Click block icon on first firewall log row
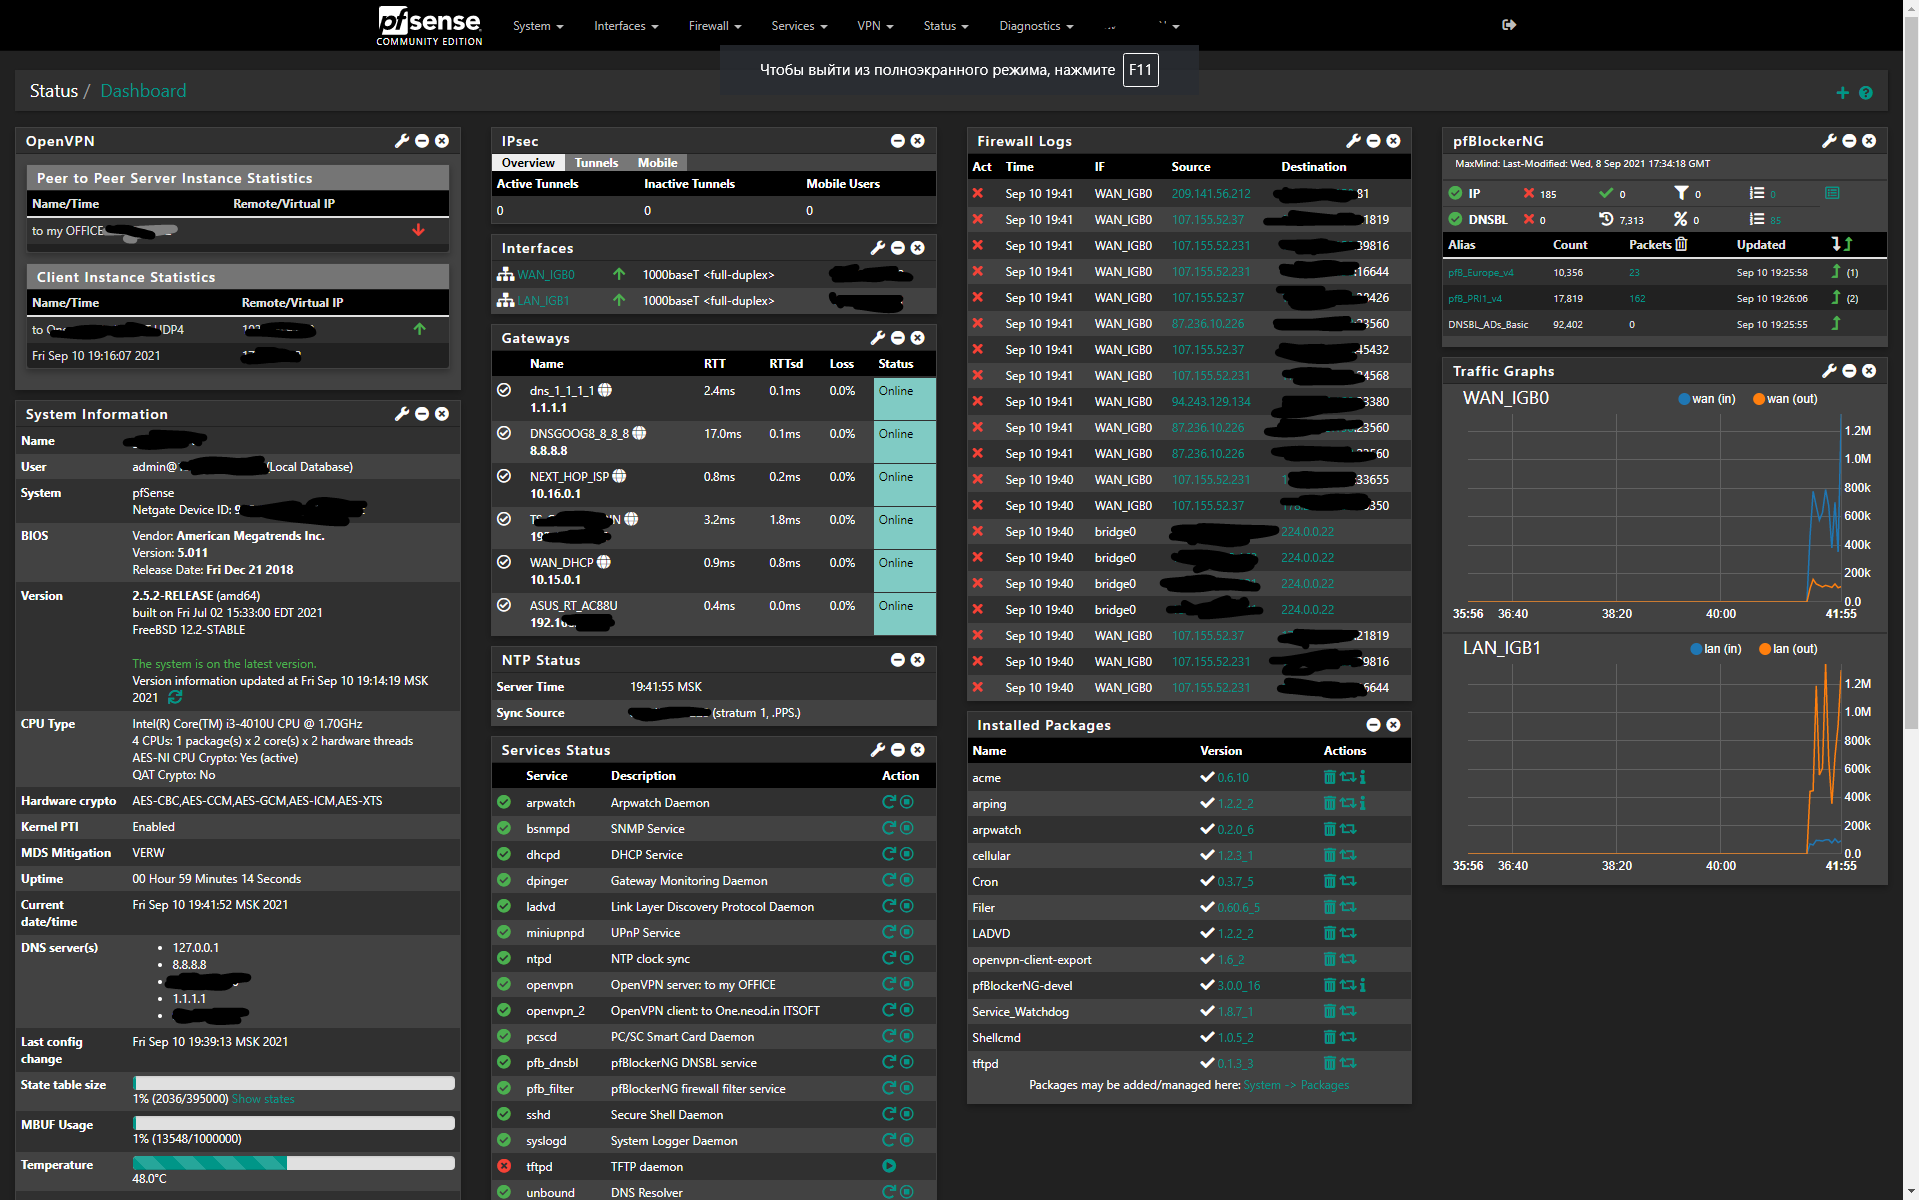Screen dimensions: 1919x1200 (x=978, y=194)
